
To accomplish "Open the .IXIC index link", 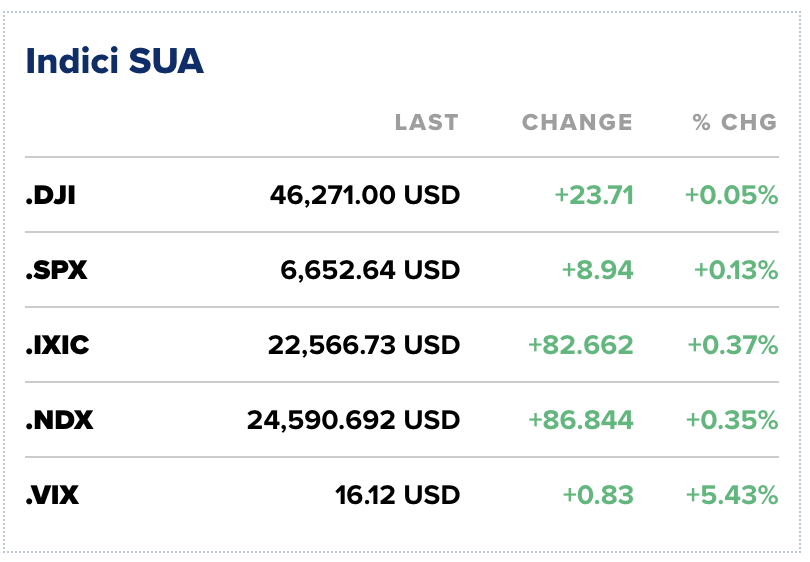I will click(57, 345).
